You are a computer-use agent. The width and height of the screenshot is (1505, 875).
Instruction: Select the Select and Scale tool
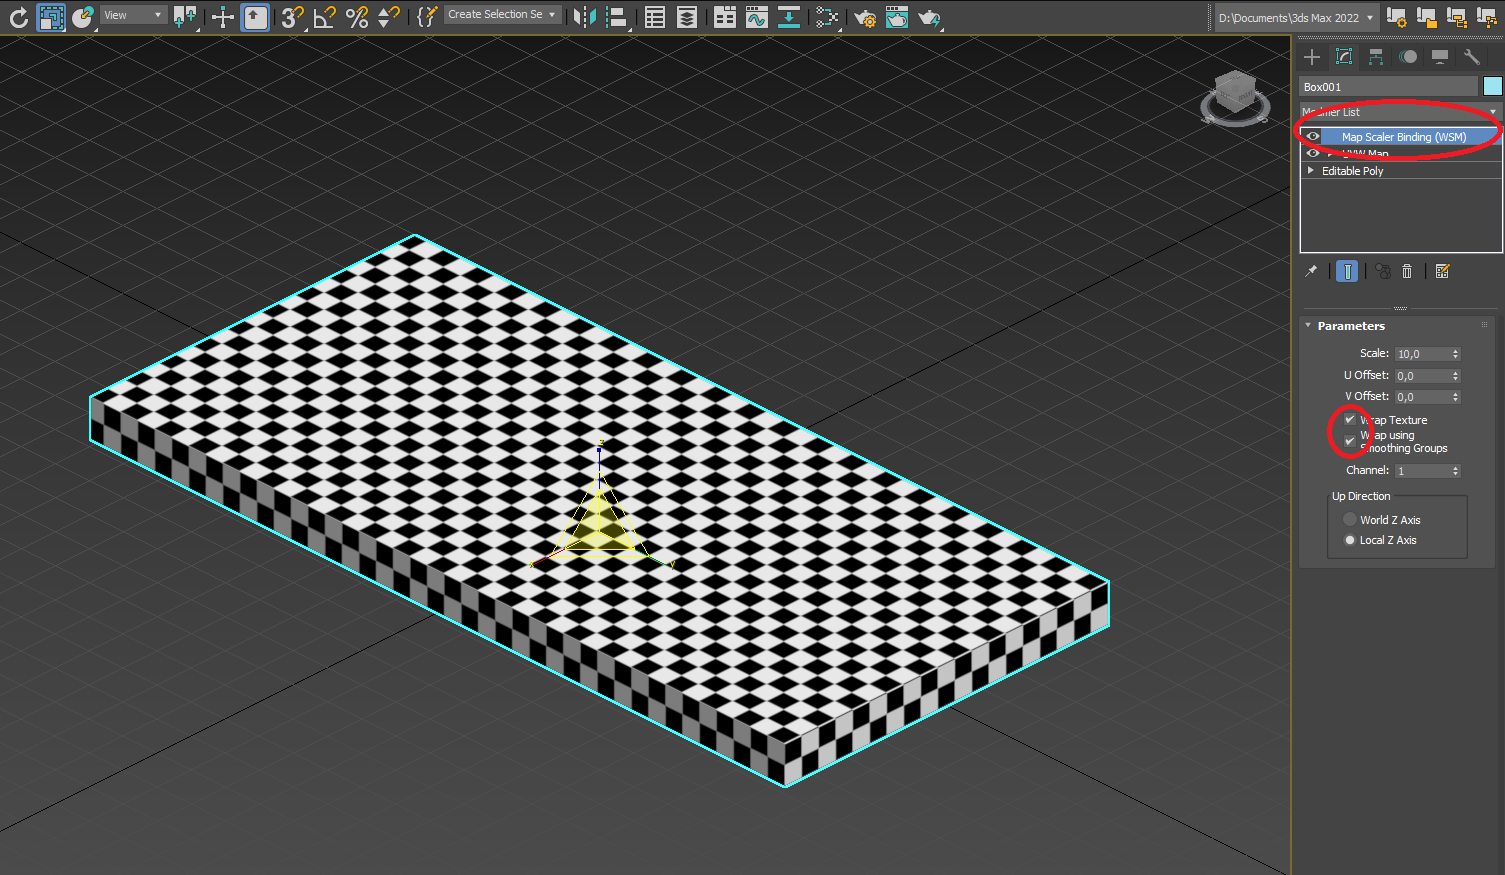50,17
